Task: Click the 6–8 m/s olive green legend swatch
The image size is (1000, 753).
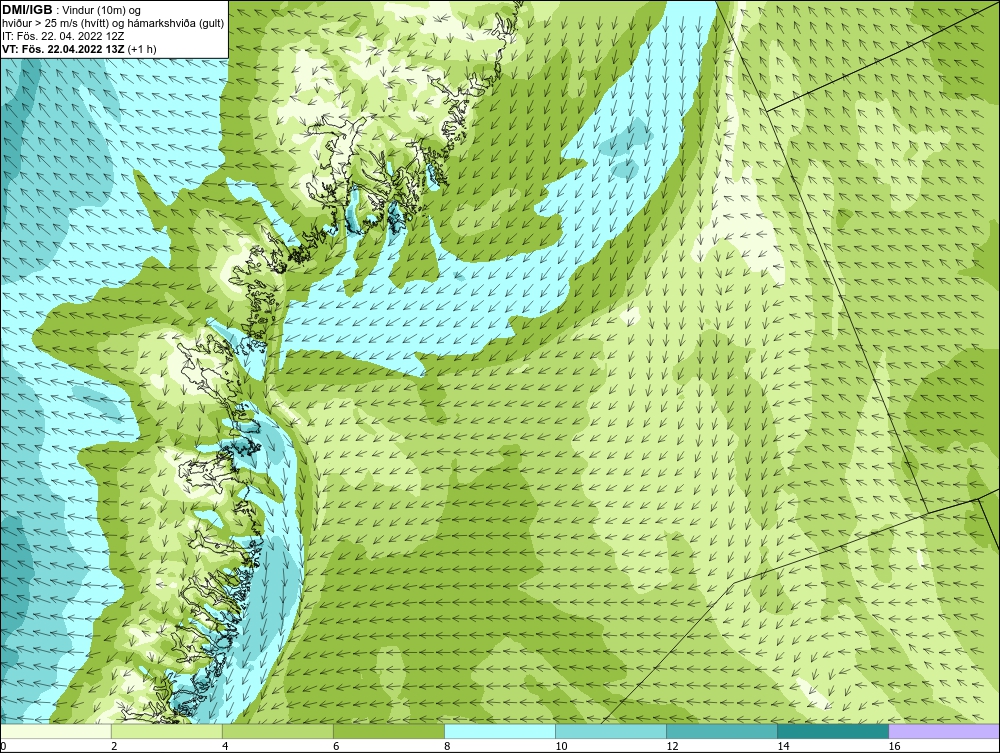Action: pyautogui.click(x=388, y=731)
